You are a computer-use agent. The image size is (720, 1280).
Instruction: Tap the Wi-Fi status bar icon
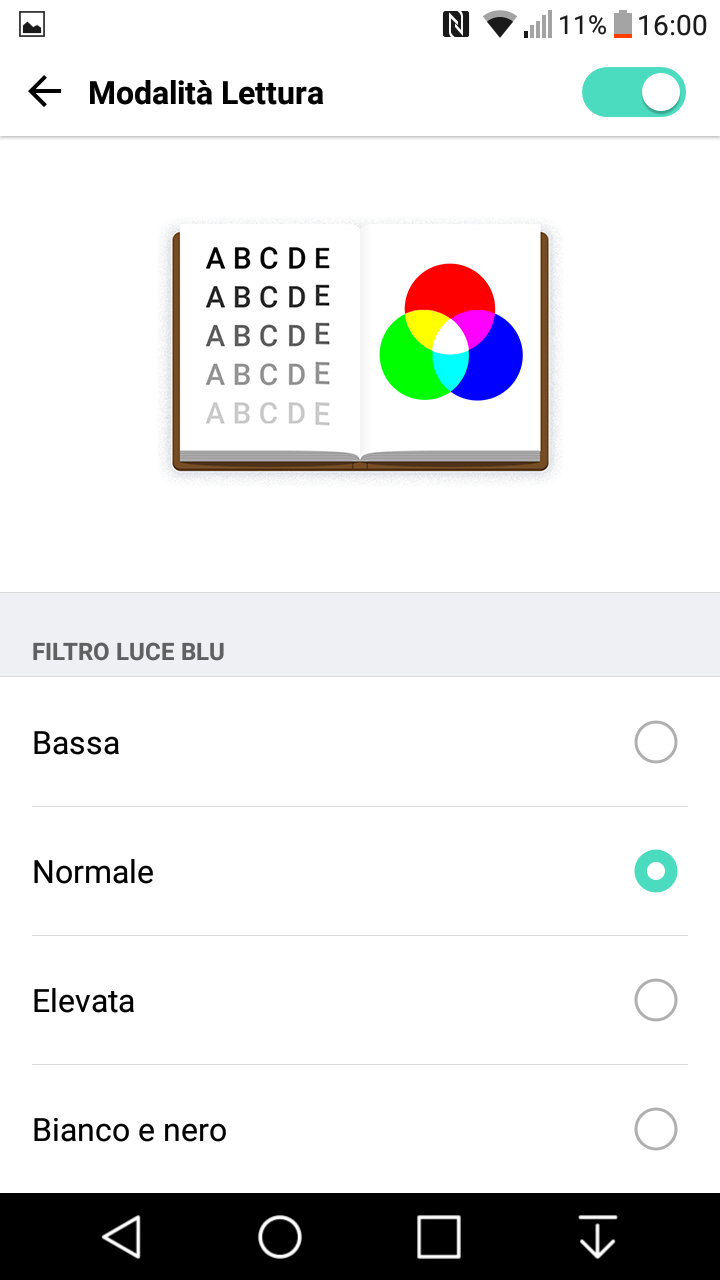pyautogui.click(x=499, y=25)
